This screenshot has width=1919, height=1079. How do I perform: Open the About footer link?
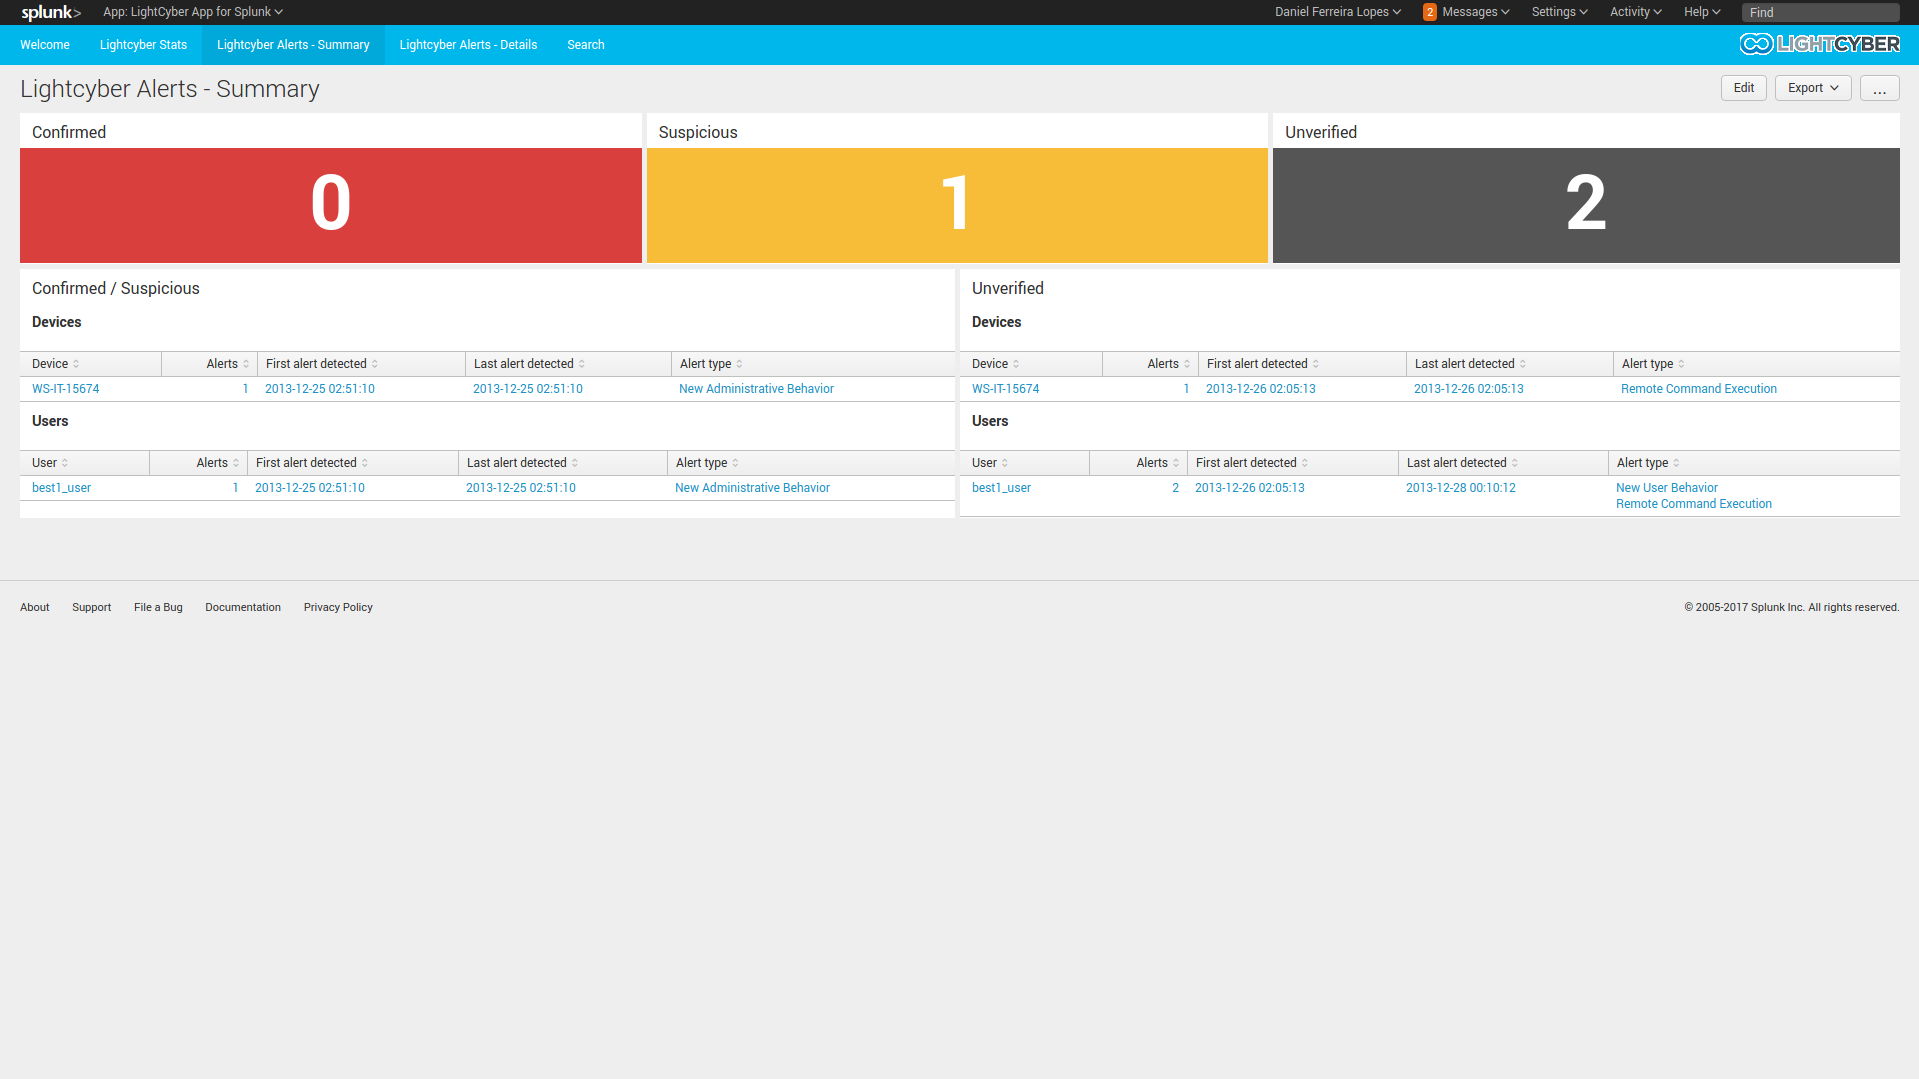click(35, 608)
